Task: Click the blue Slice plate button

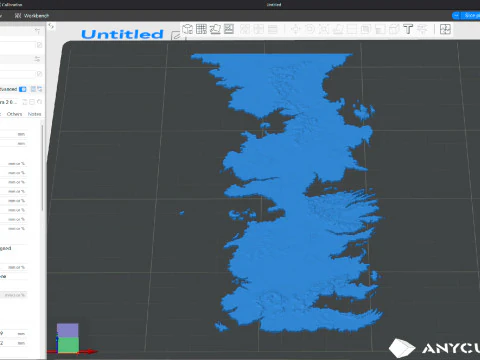Action: [471, 15]
